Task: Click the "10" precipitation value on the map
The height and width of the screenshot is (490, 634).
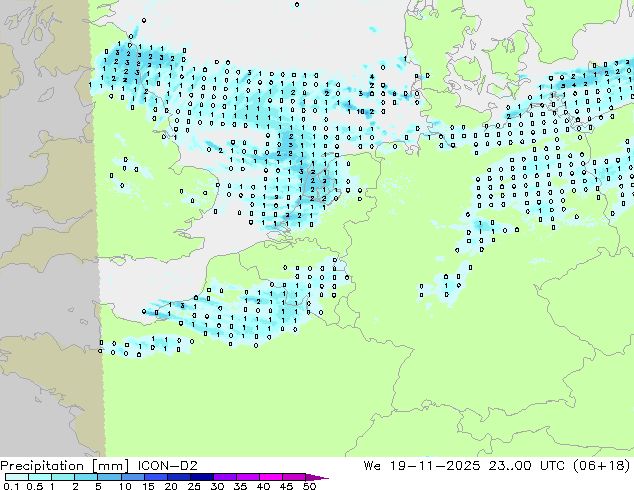Action: click(361, 111)
